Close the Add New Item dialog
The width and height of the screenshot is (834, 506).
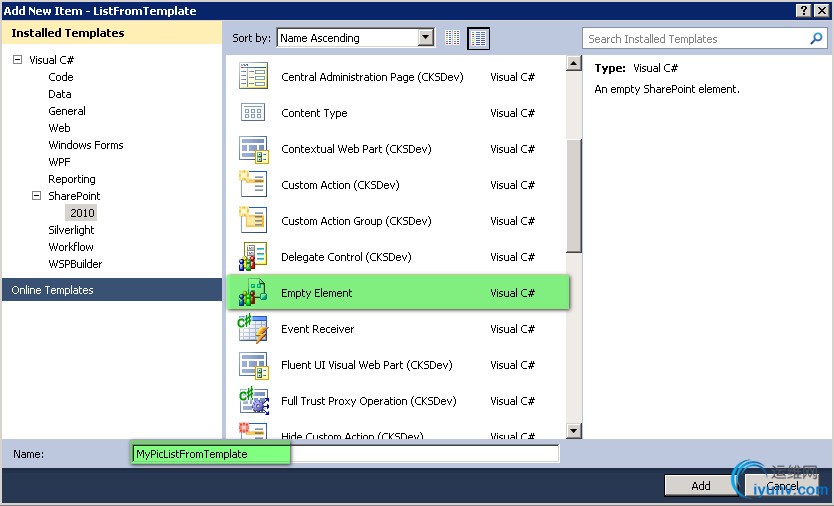pos(821,11)
